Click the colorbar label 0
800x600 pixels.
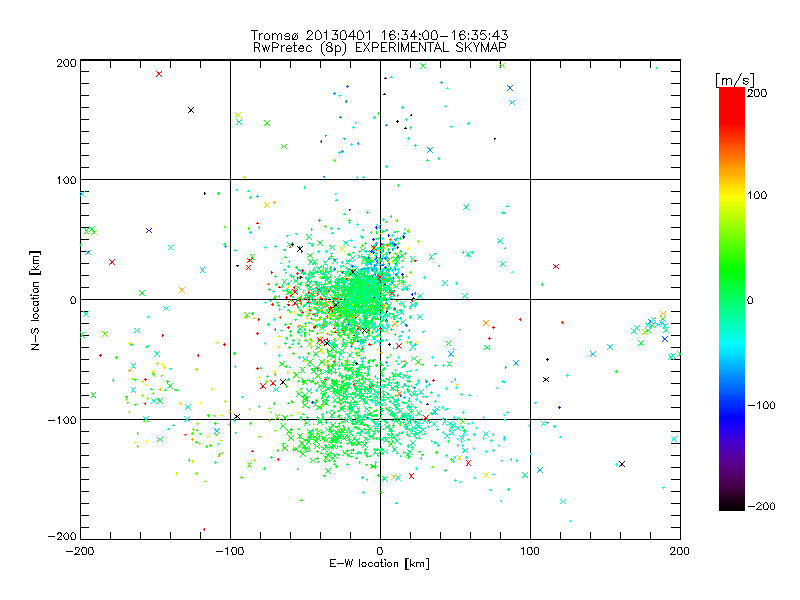pos(750,300)
